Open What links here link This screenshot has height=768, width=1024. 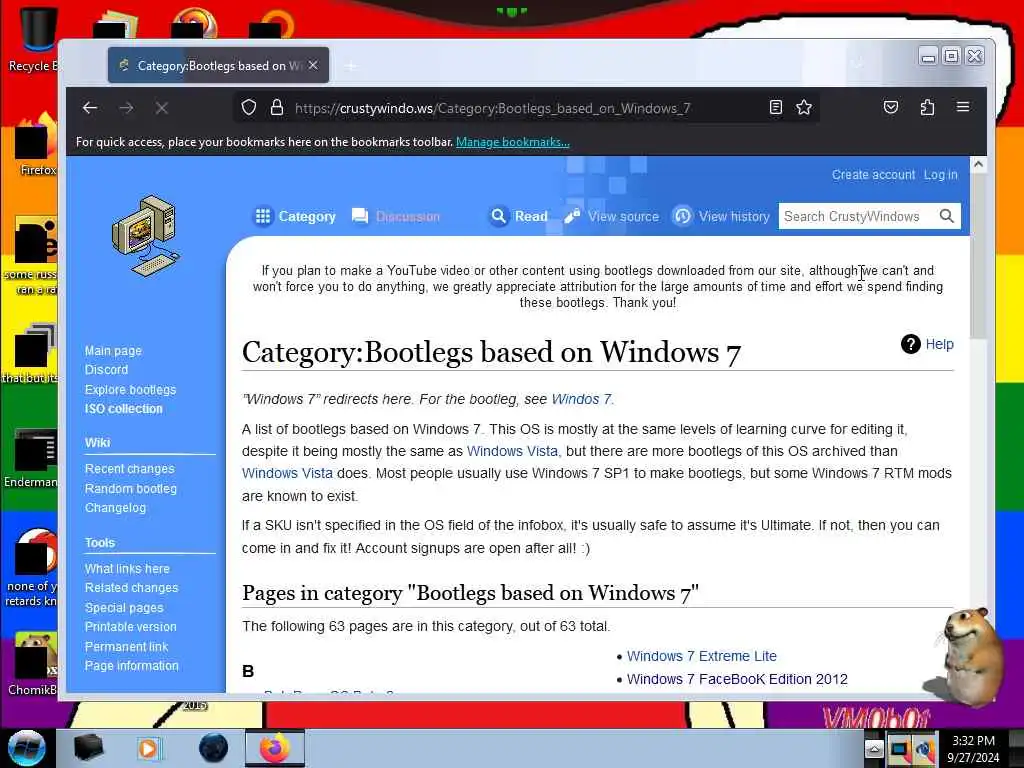(x=127, y=569)
